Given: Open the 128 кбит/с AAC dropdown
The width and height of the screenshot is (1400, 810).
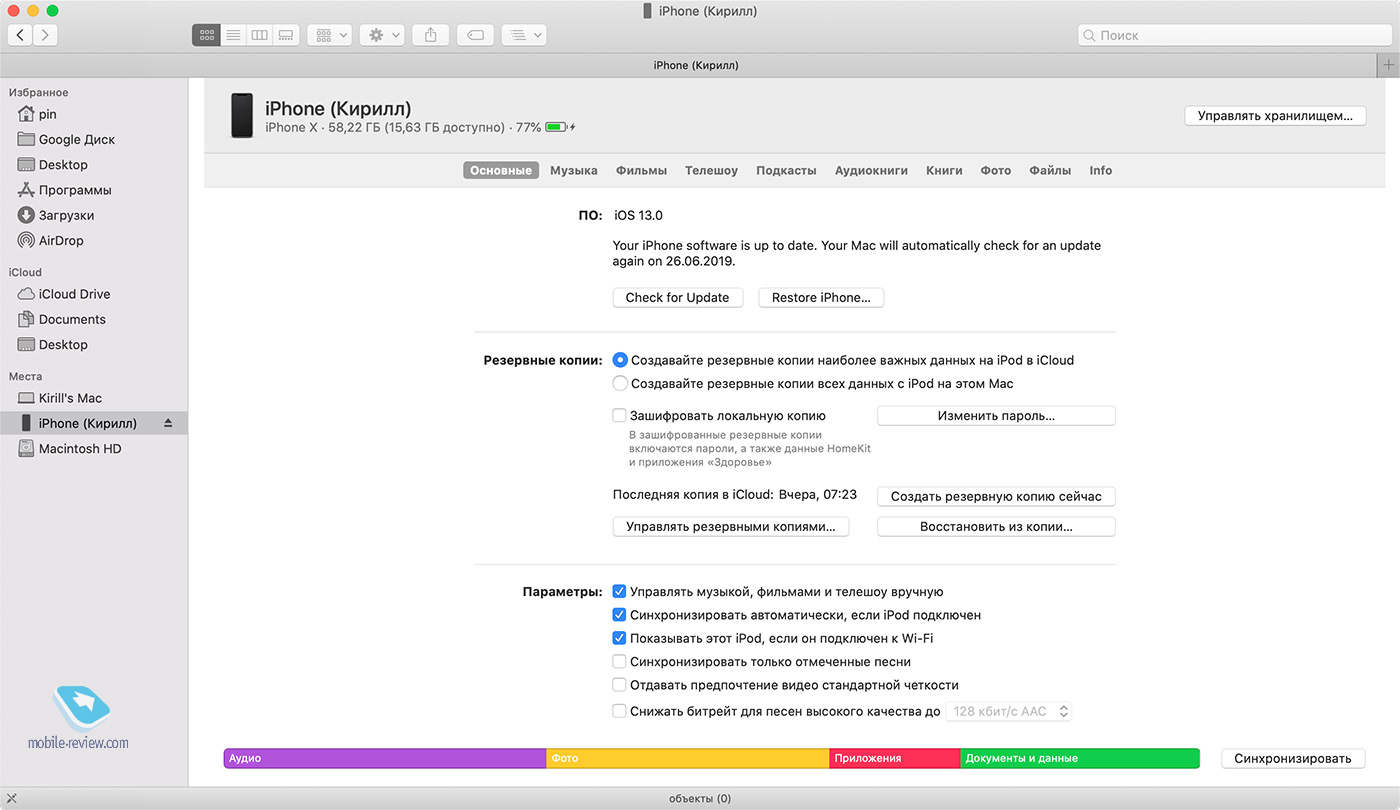Looking at the screenshot, I should pos(1008,712).
